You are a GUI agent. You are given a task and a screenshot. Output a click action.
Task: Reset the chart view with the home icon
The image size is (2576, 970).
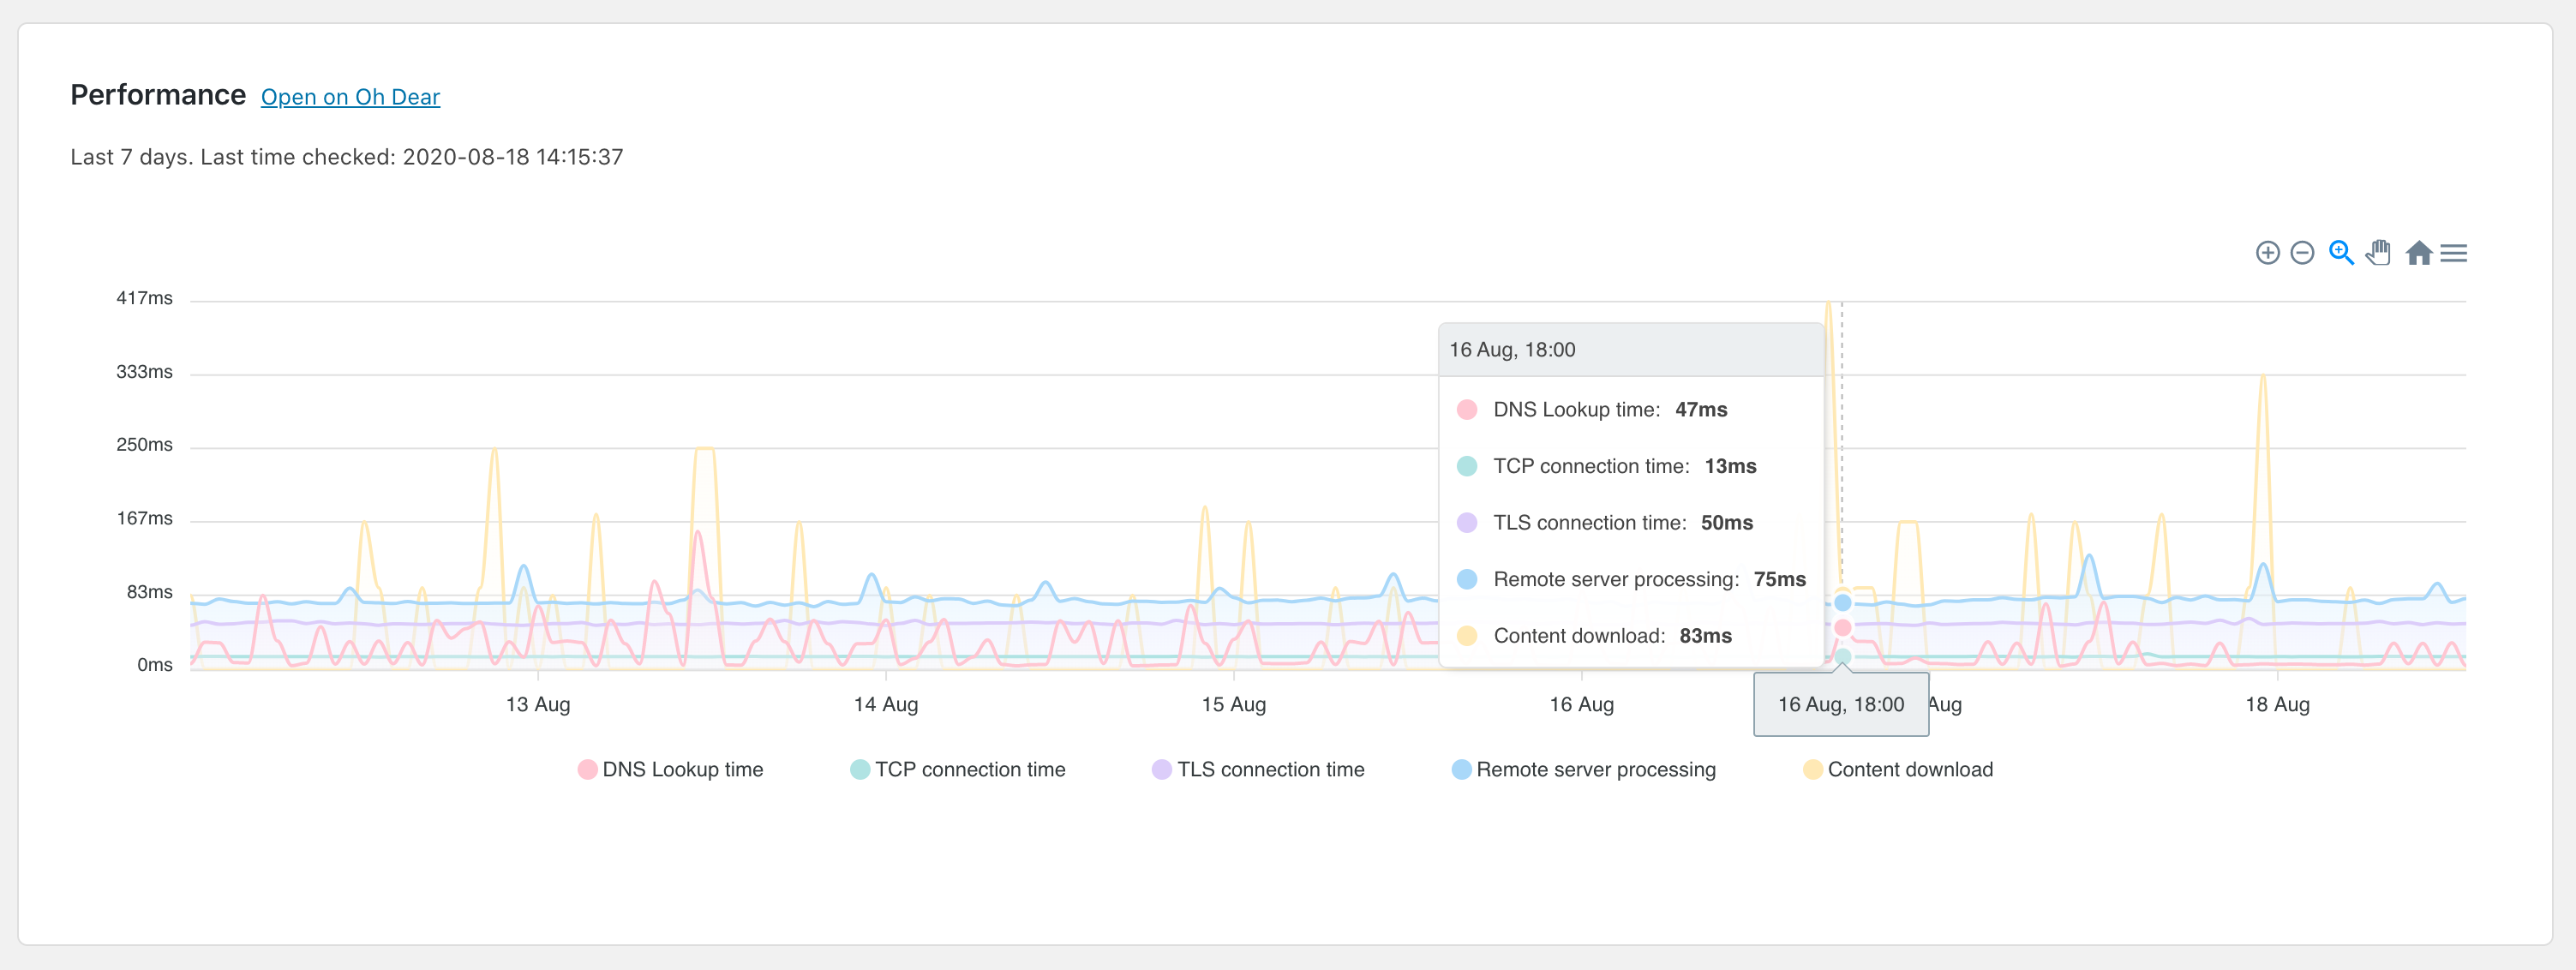[2420, 253]
